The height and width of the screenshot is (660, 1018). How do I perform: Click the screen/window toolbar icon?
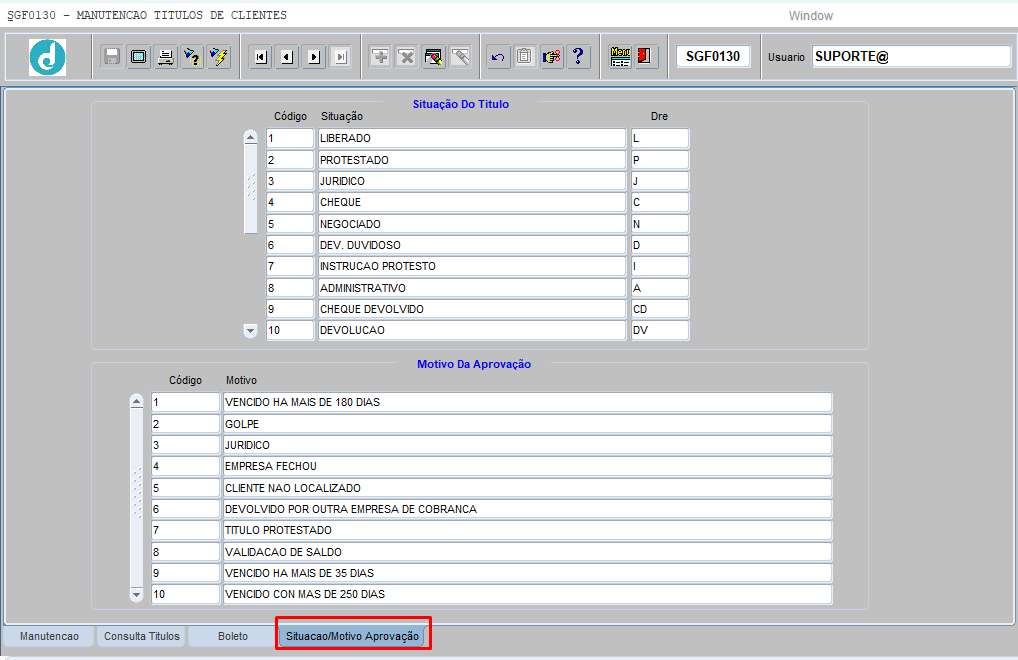138,57
